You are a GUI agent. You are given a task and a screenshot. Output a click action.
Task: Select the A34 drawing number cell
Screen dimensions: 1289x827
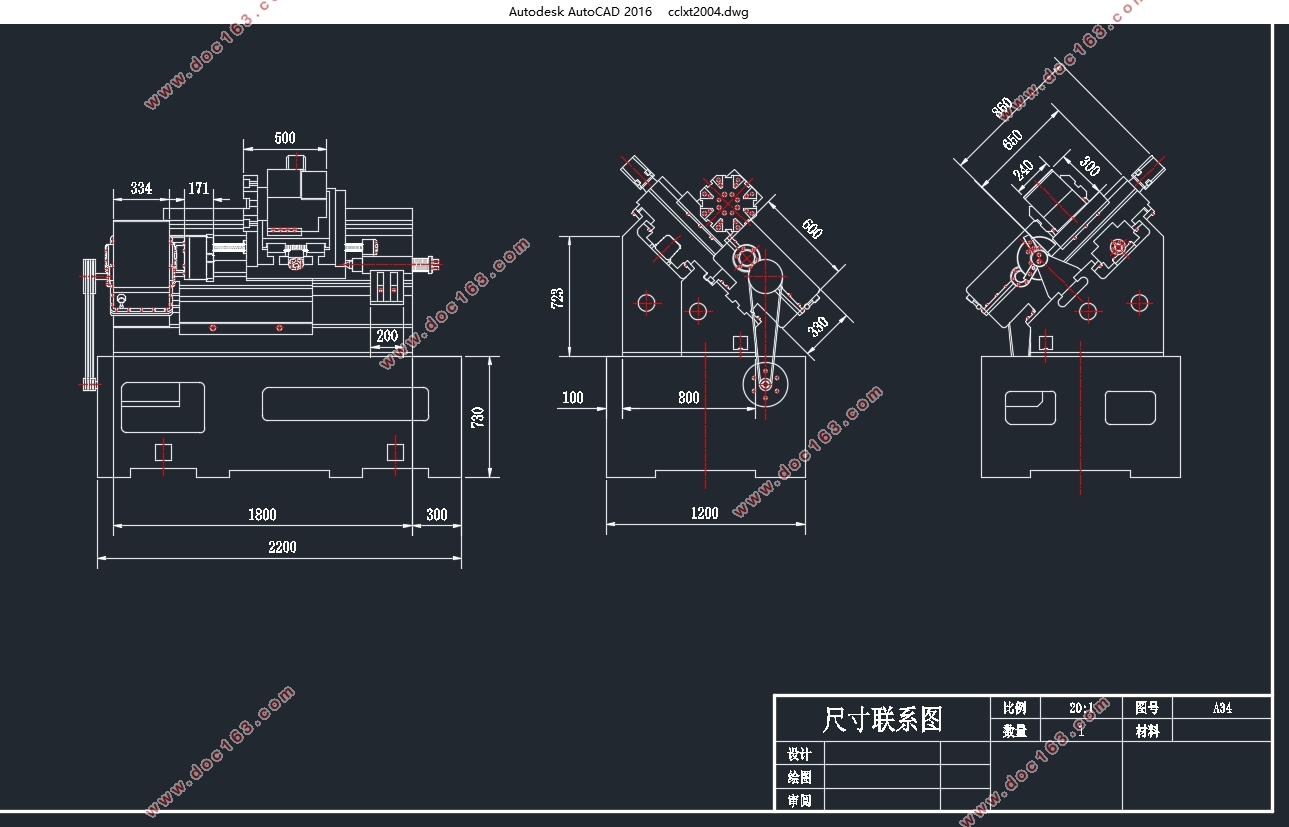tap(1222, 707)
